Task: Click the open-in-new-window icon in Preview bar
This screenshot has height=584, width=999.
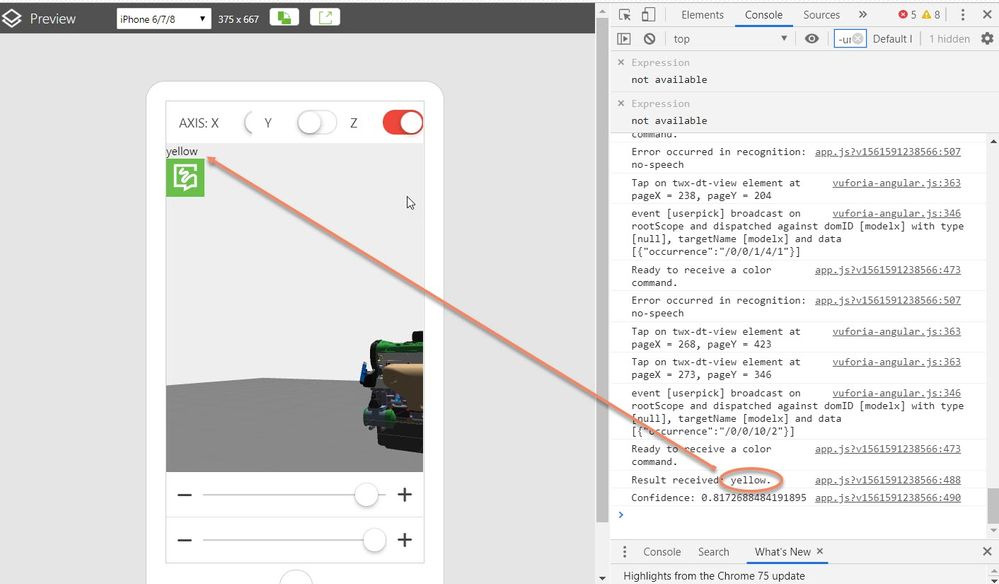Action: click(x=325, y=18)
